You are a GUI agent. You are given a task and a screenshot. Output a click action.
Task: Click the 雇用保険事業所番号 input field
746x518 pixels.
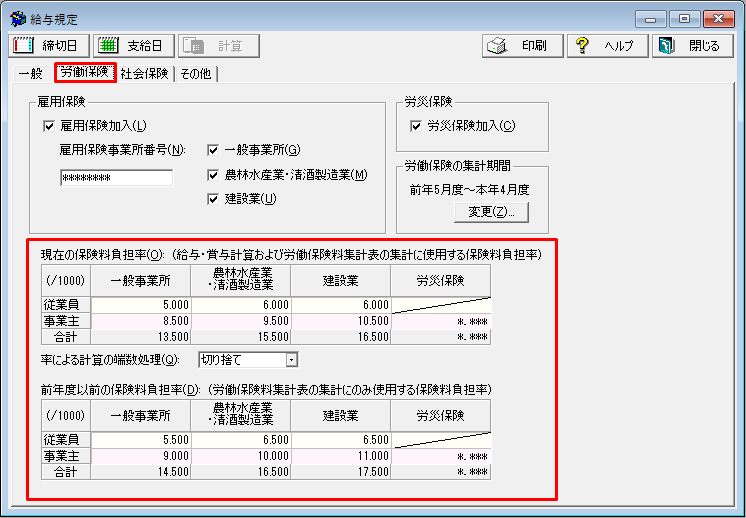click(x=116, y=178)
